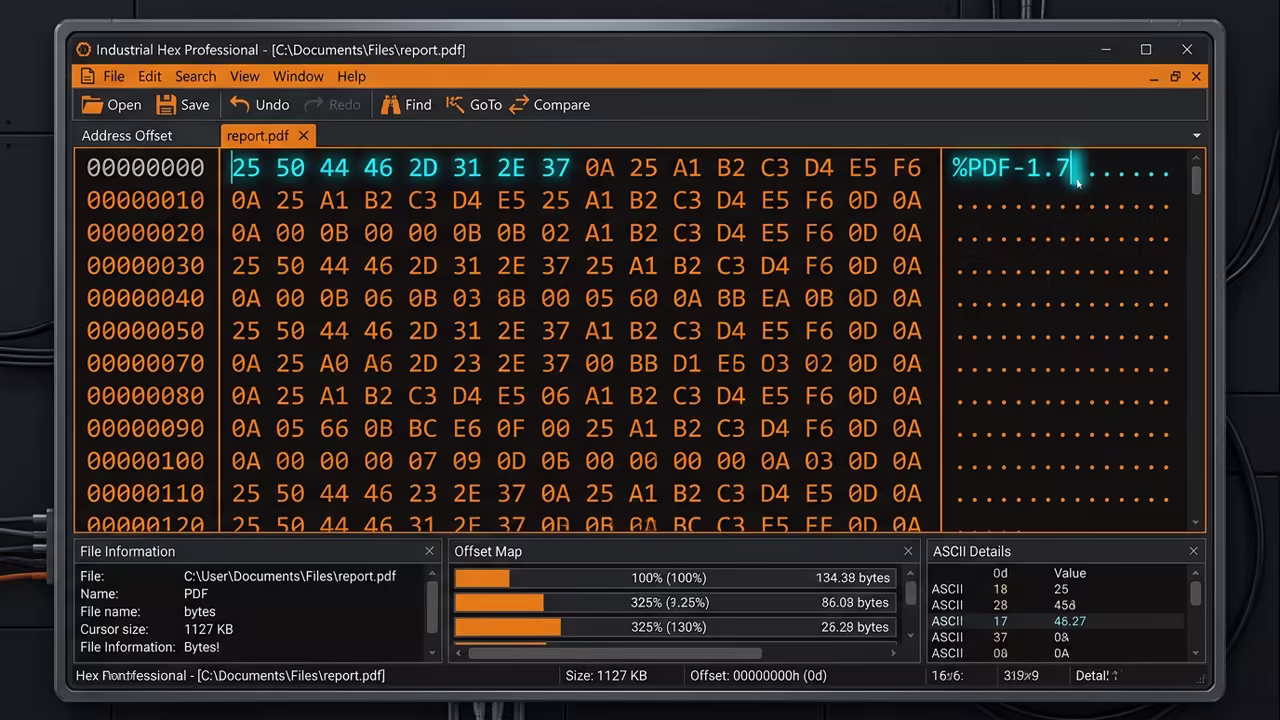This screenshot has width=1280, height=720.
Task: Click address row 00000090
Action: click(x=145, y=428)
